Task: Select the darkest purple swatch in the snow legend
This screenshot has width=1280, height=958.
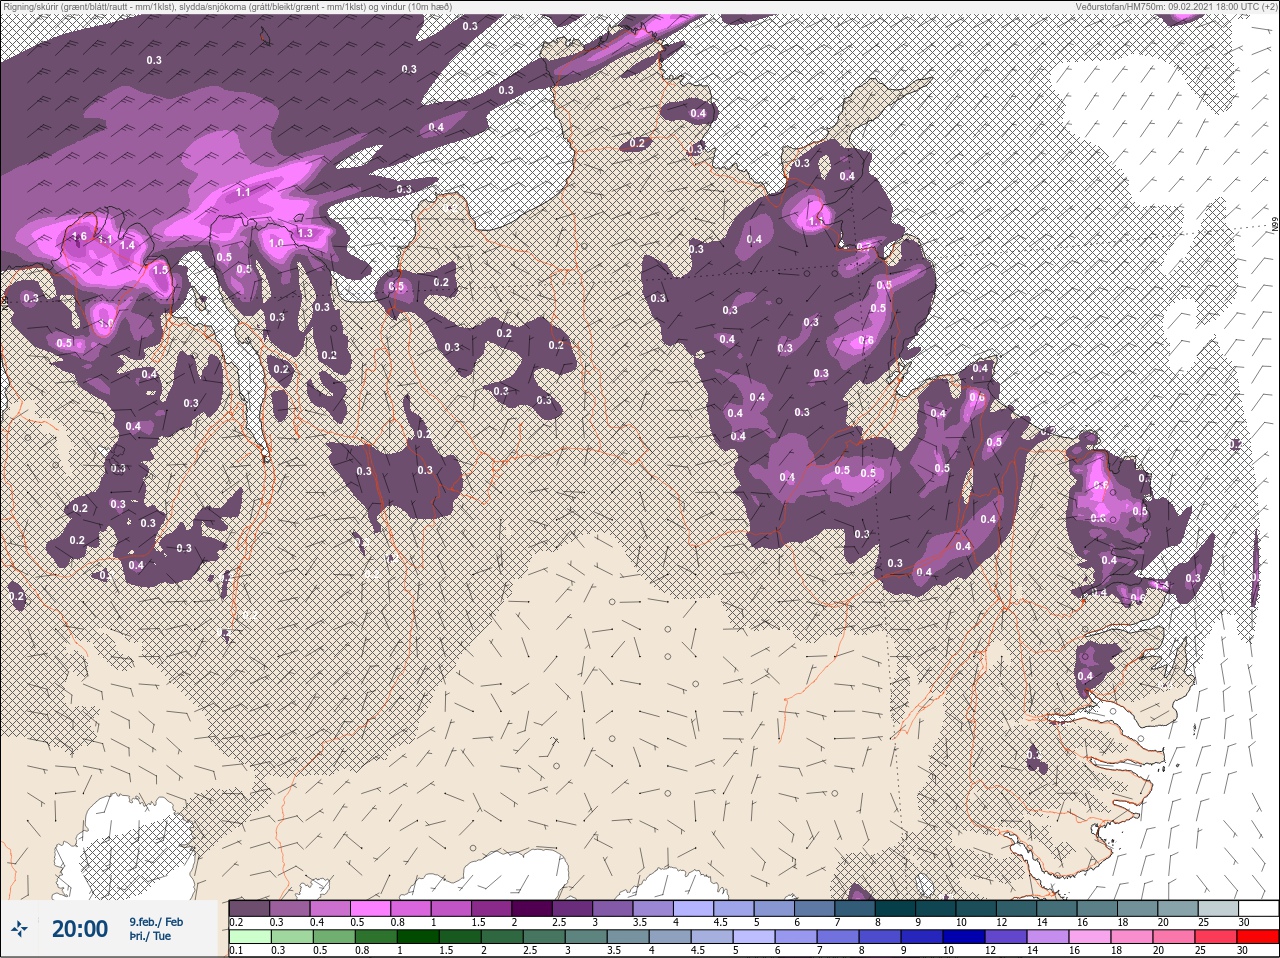Action: [x=532, y=908]
